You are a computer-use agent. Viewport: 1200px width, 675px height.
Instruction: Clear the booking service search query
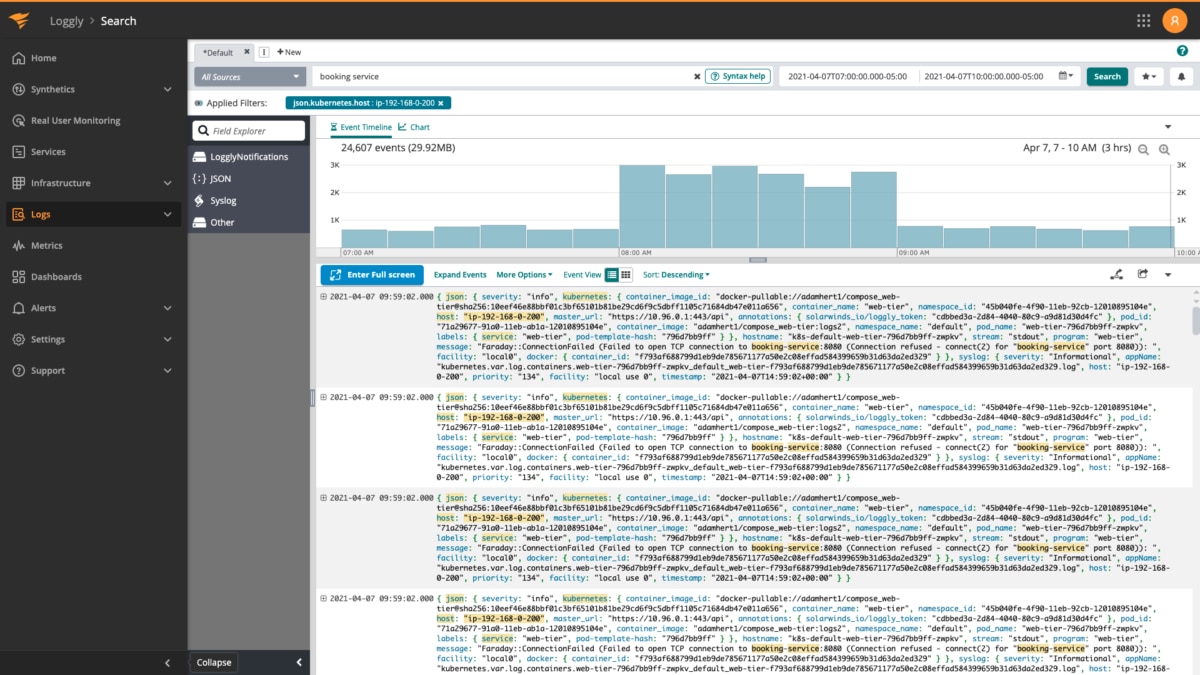click(697, 76)
